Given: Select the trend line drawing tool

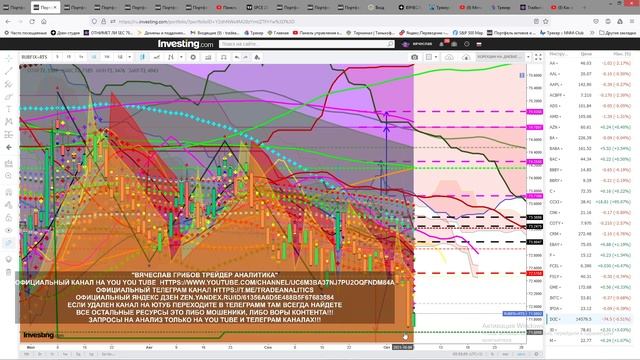Looking at the screenshot, I should tap(9, 71).
